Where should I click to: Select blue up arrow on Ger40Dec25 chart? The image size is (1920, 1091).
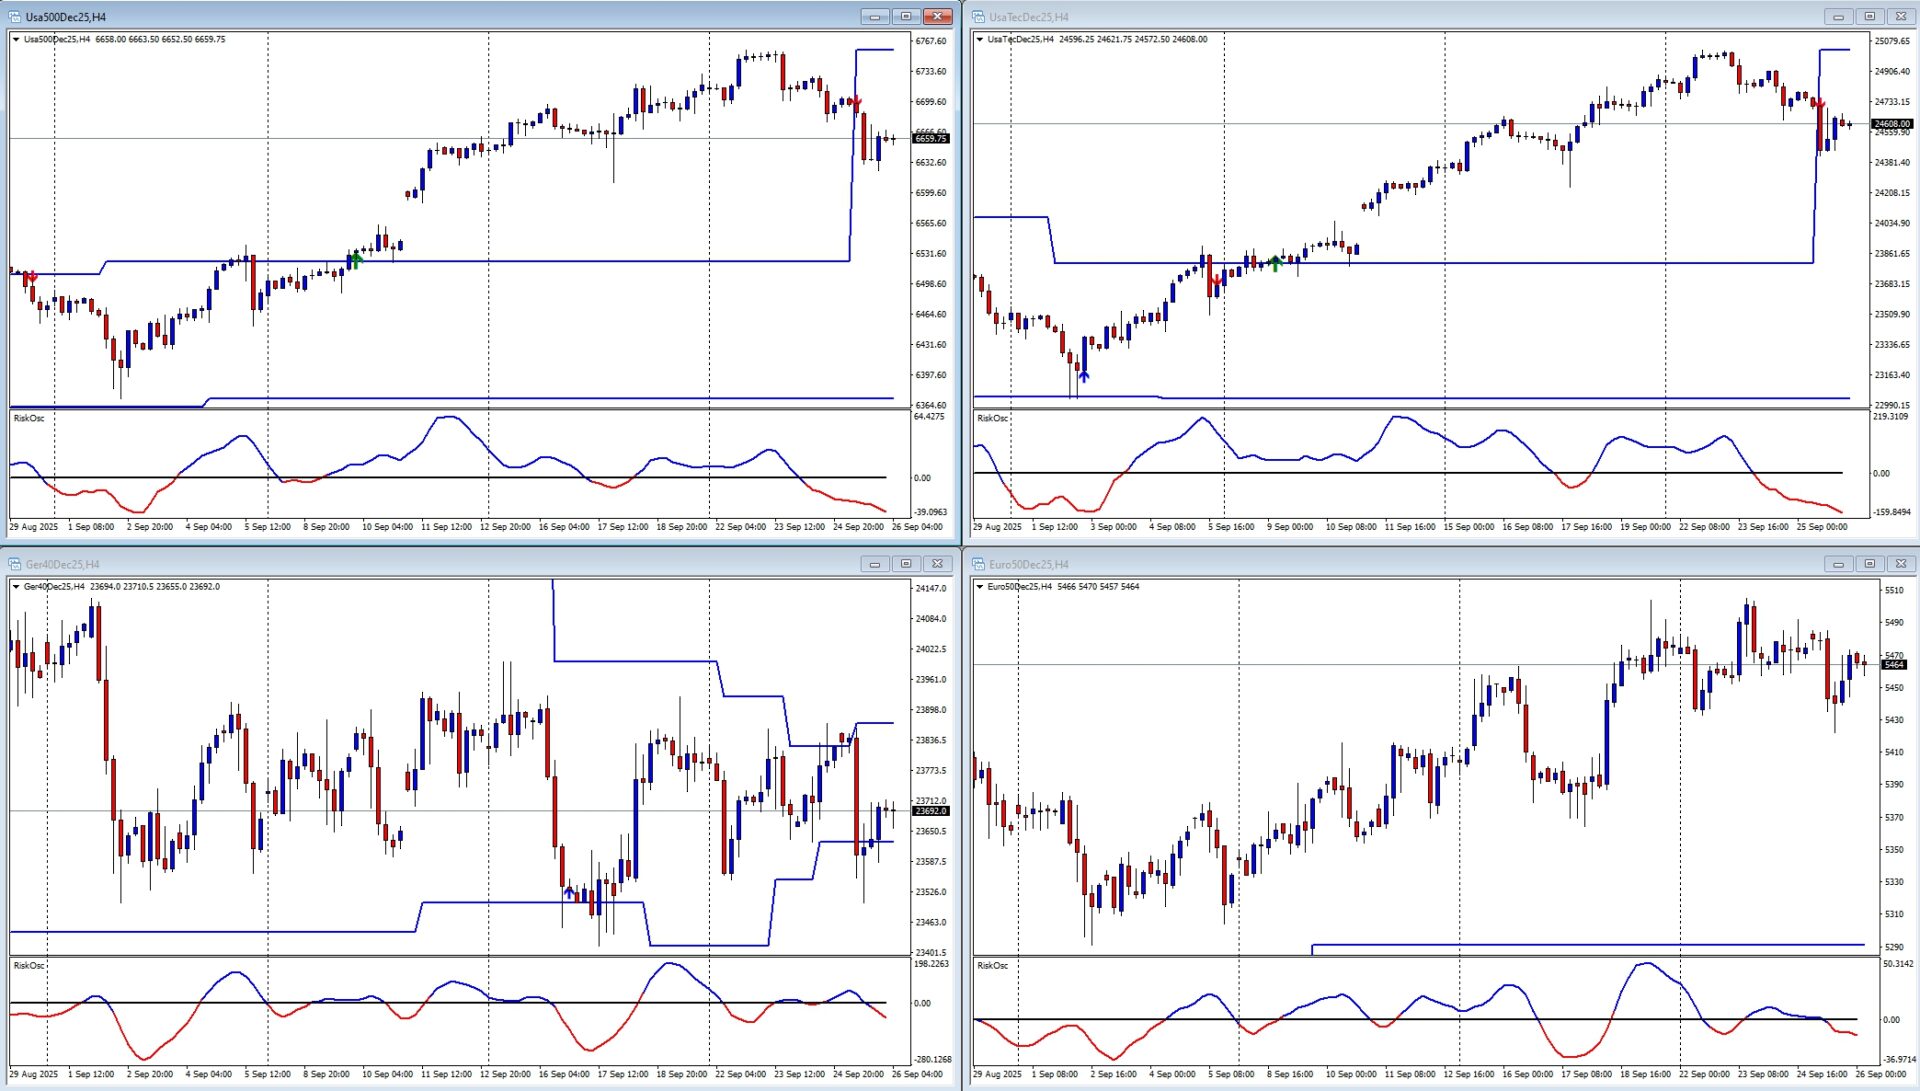click(x=569, y=891)
